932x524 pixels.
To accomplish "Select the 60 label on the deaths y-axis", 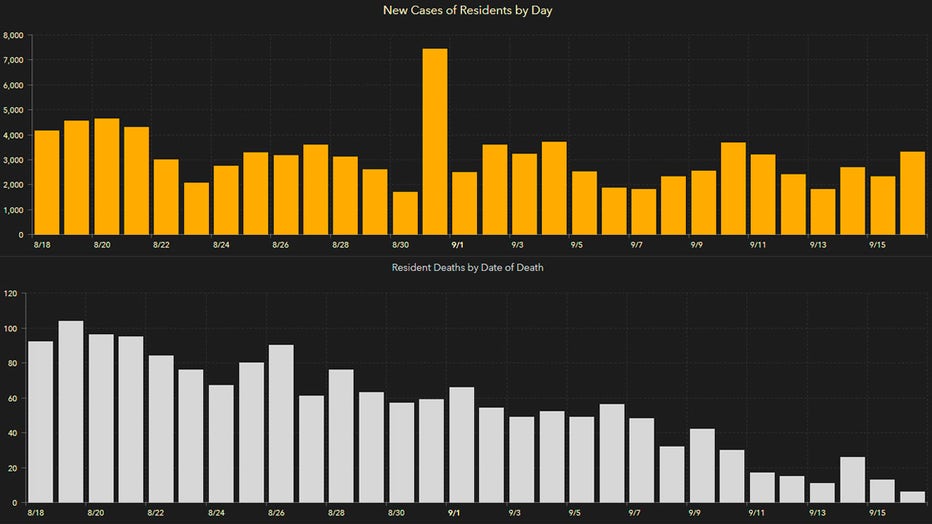I will (x=13, y=398).
